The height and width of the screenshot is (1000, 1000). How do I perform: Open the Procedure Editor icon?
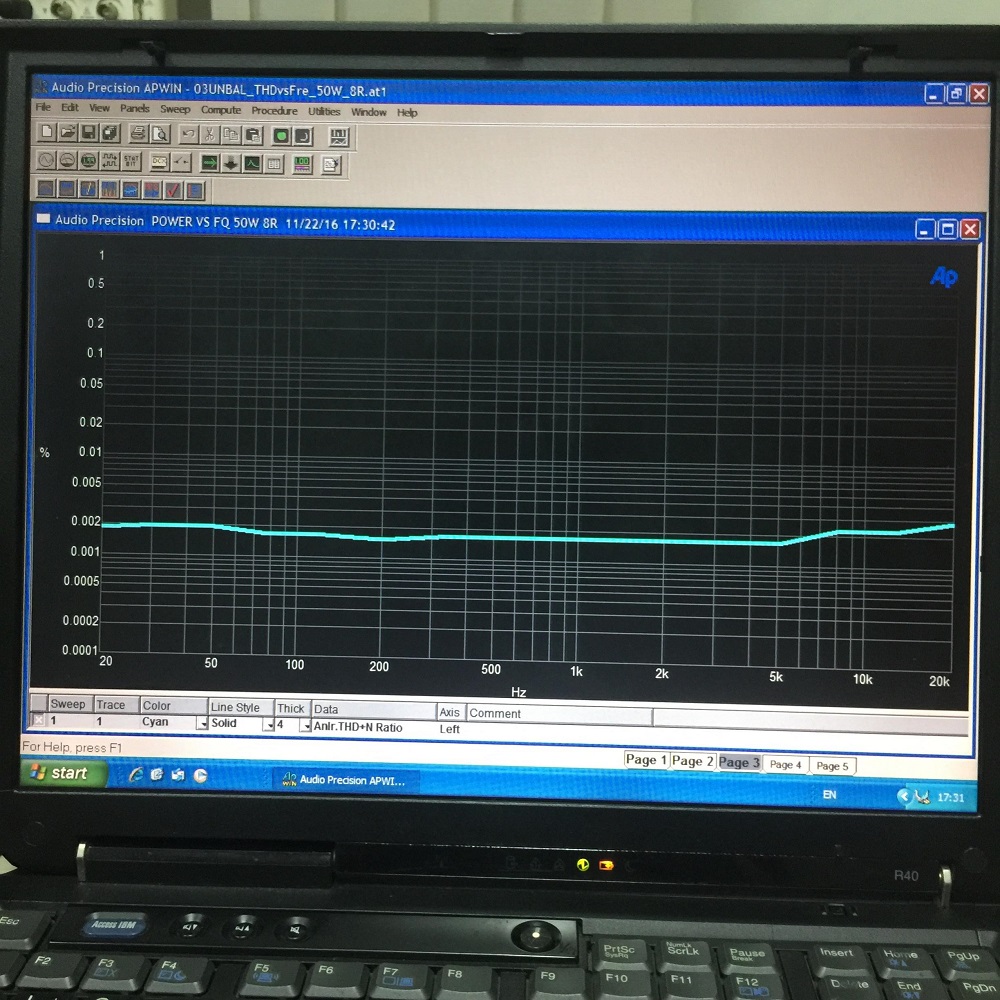331,165
